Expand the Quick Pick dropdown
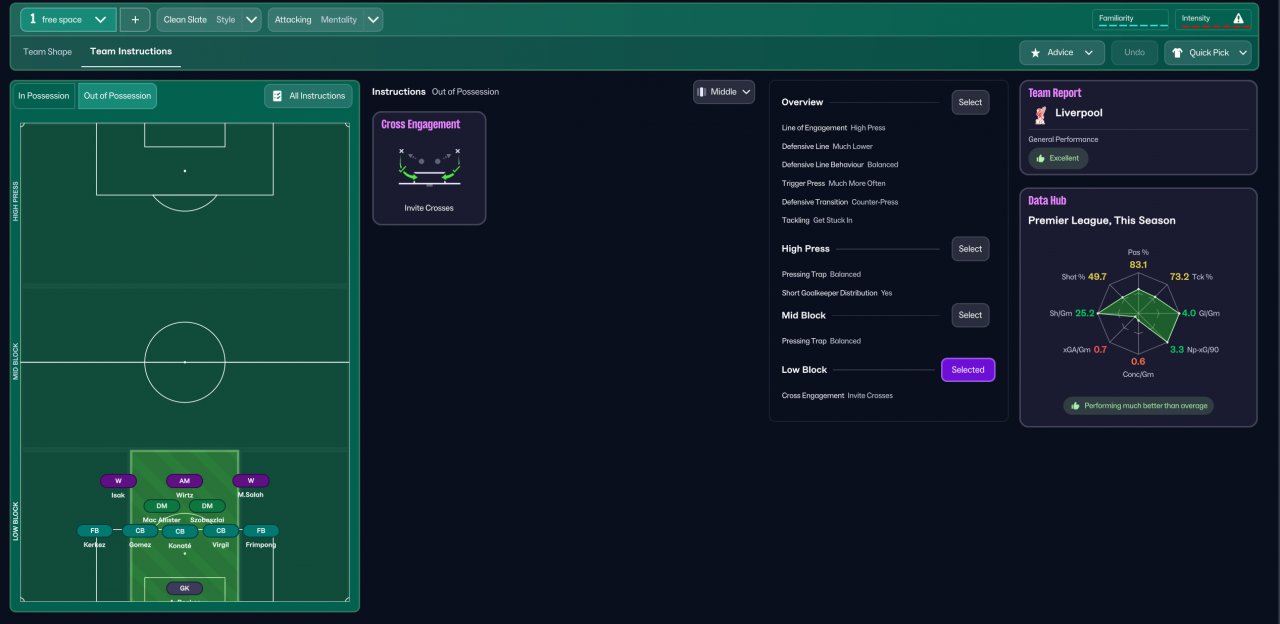This screenshot has width=1280, height=624. pos(1208,52)
